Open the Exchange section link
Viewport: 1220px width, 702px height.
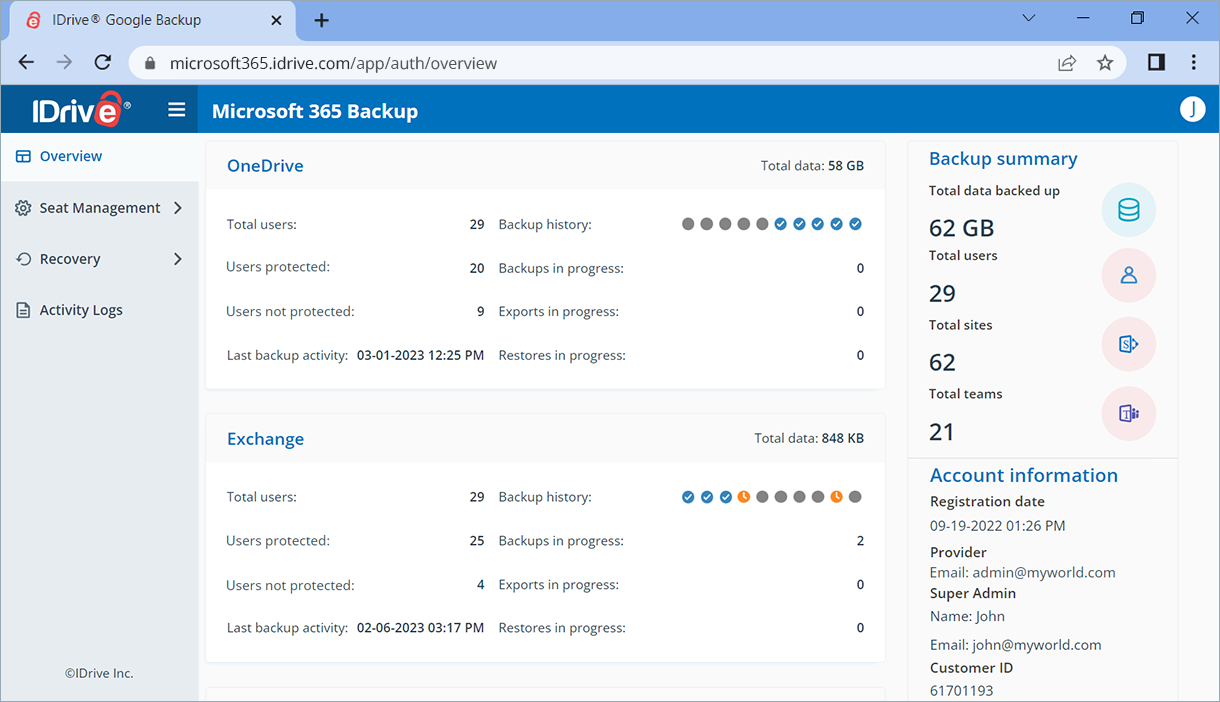point(265,439)
